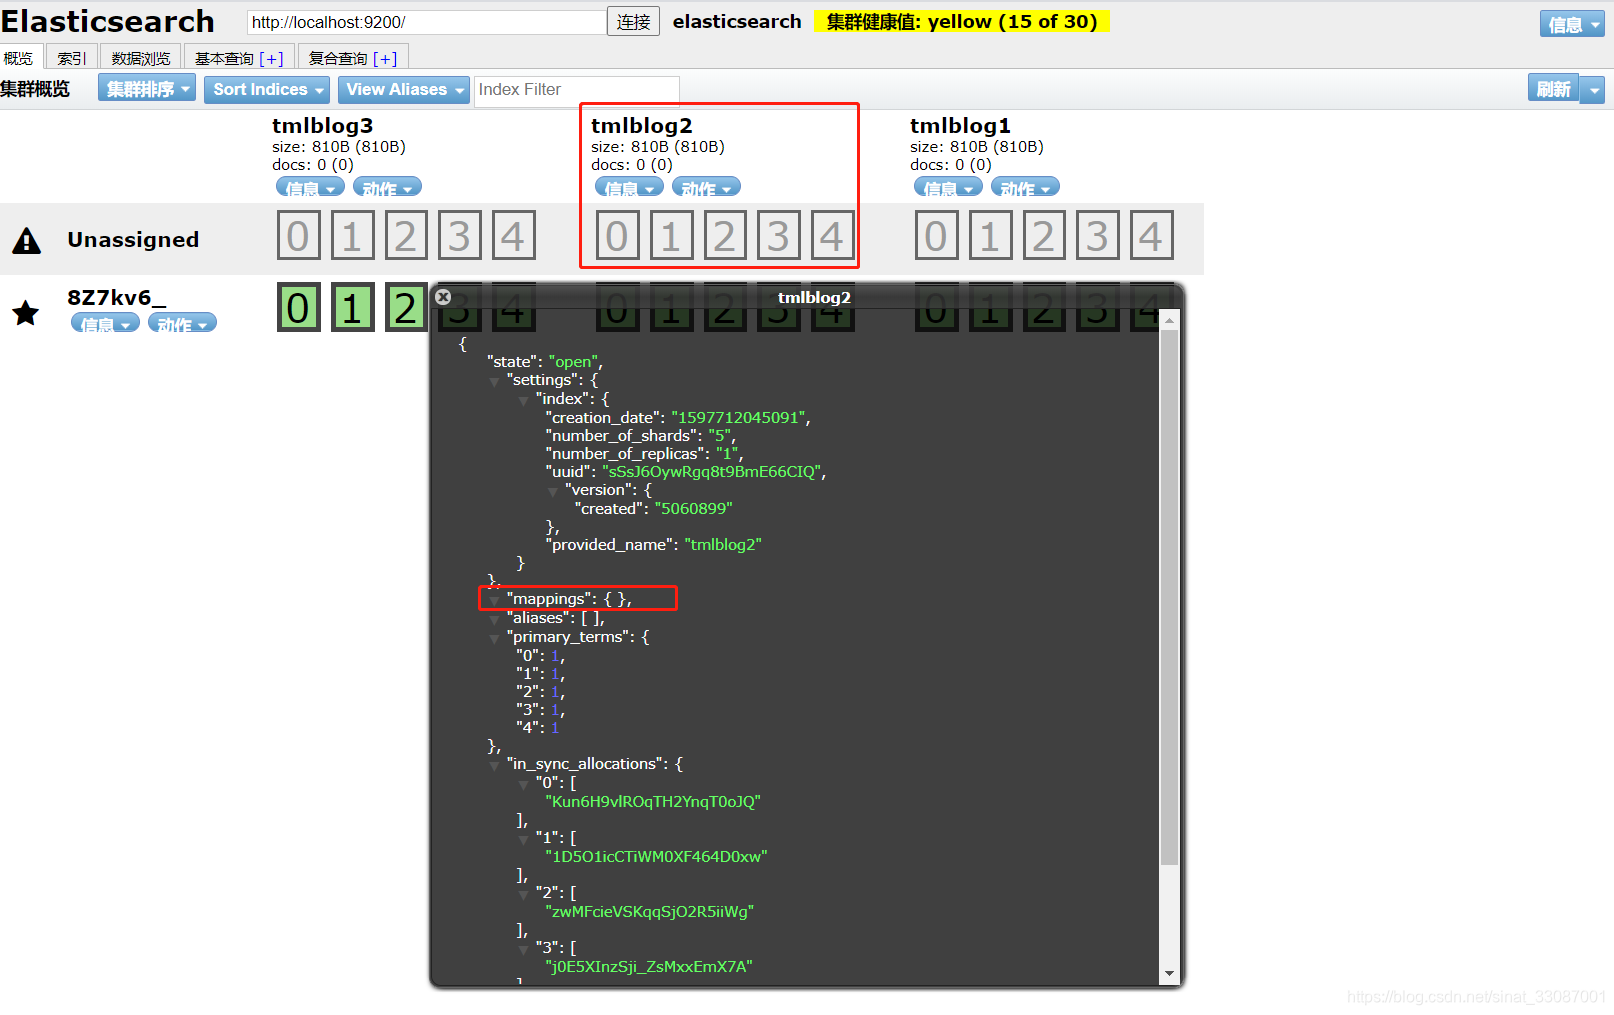1614x1015 pixels.
Task: Collapse the "version" JSON node
Action: (x=552, y=491)
